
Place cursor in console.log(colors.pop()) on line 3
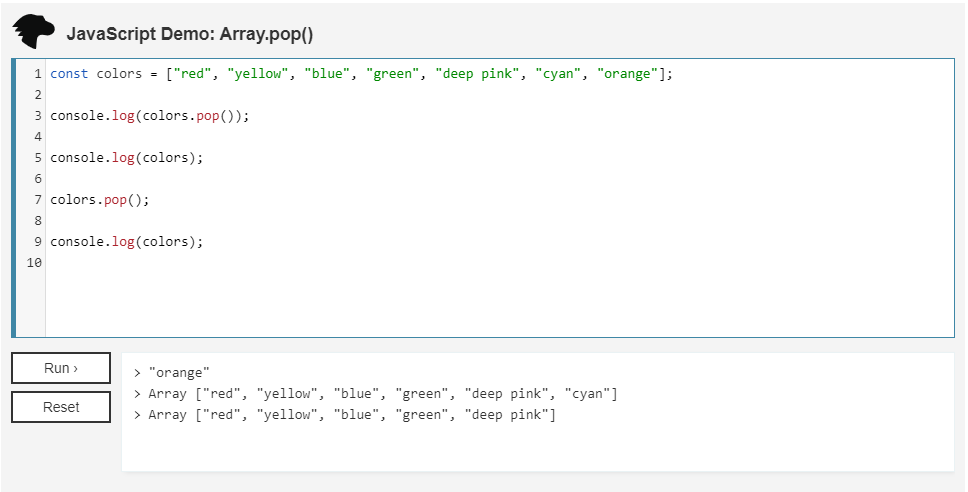tap(149, 116)
